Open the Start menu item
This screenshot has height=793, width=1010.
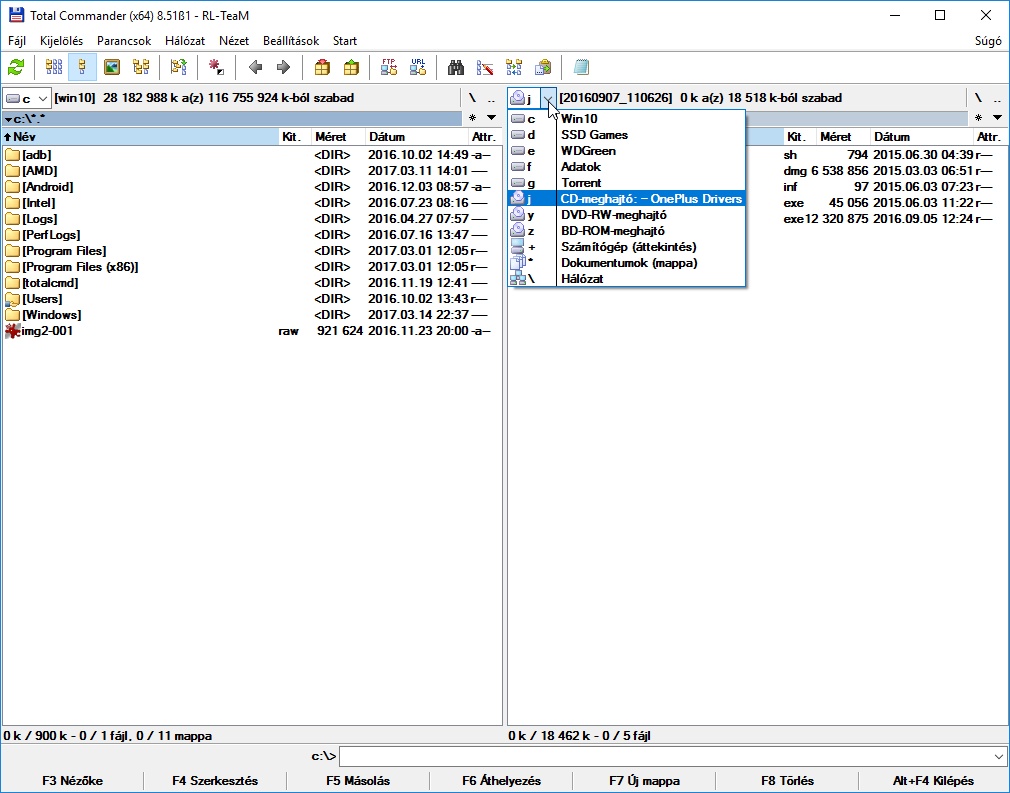(345, 41)
